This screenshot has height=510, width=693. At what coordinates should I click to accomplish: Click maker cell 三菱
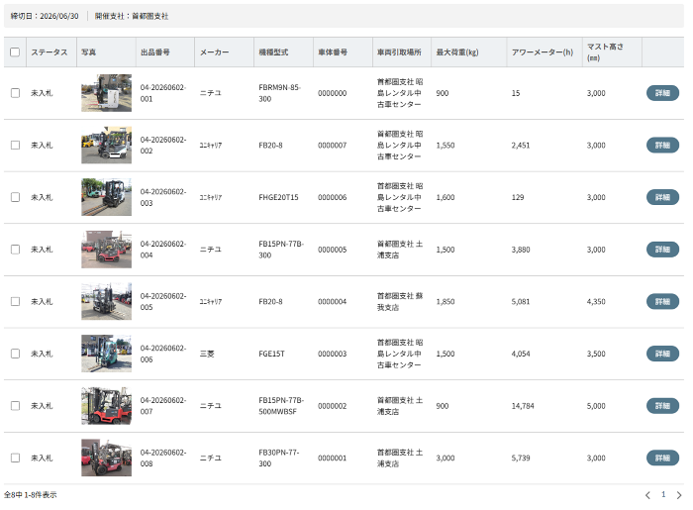tap(207, 354)
